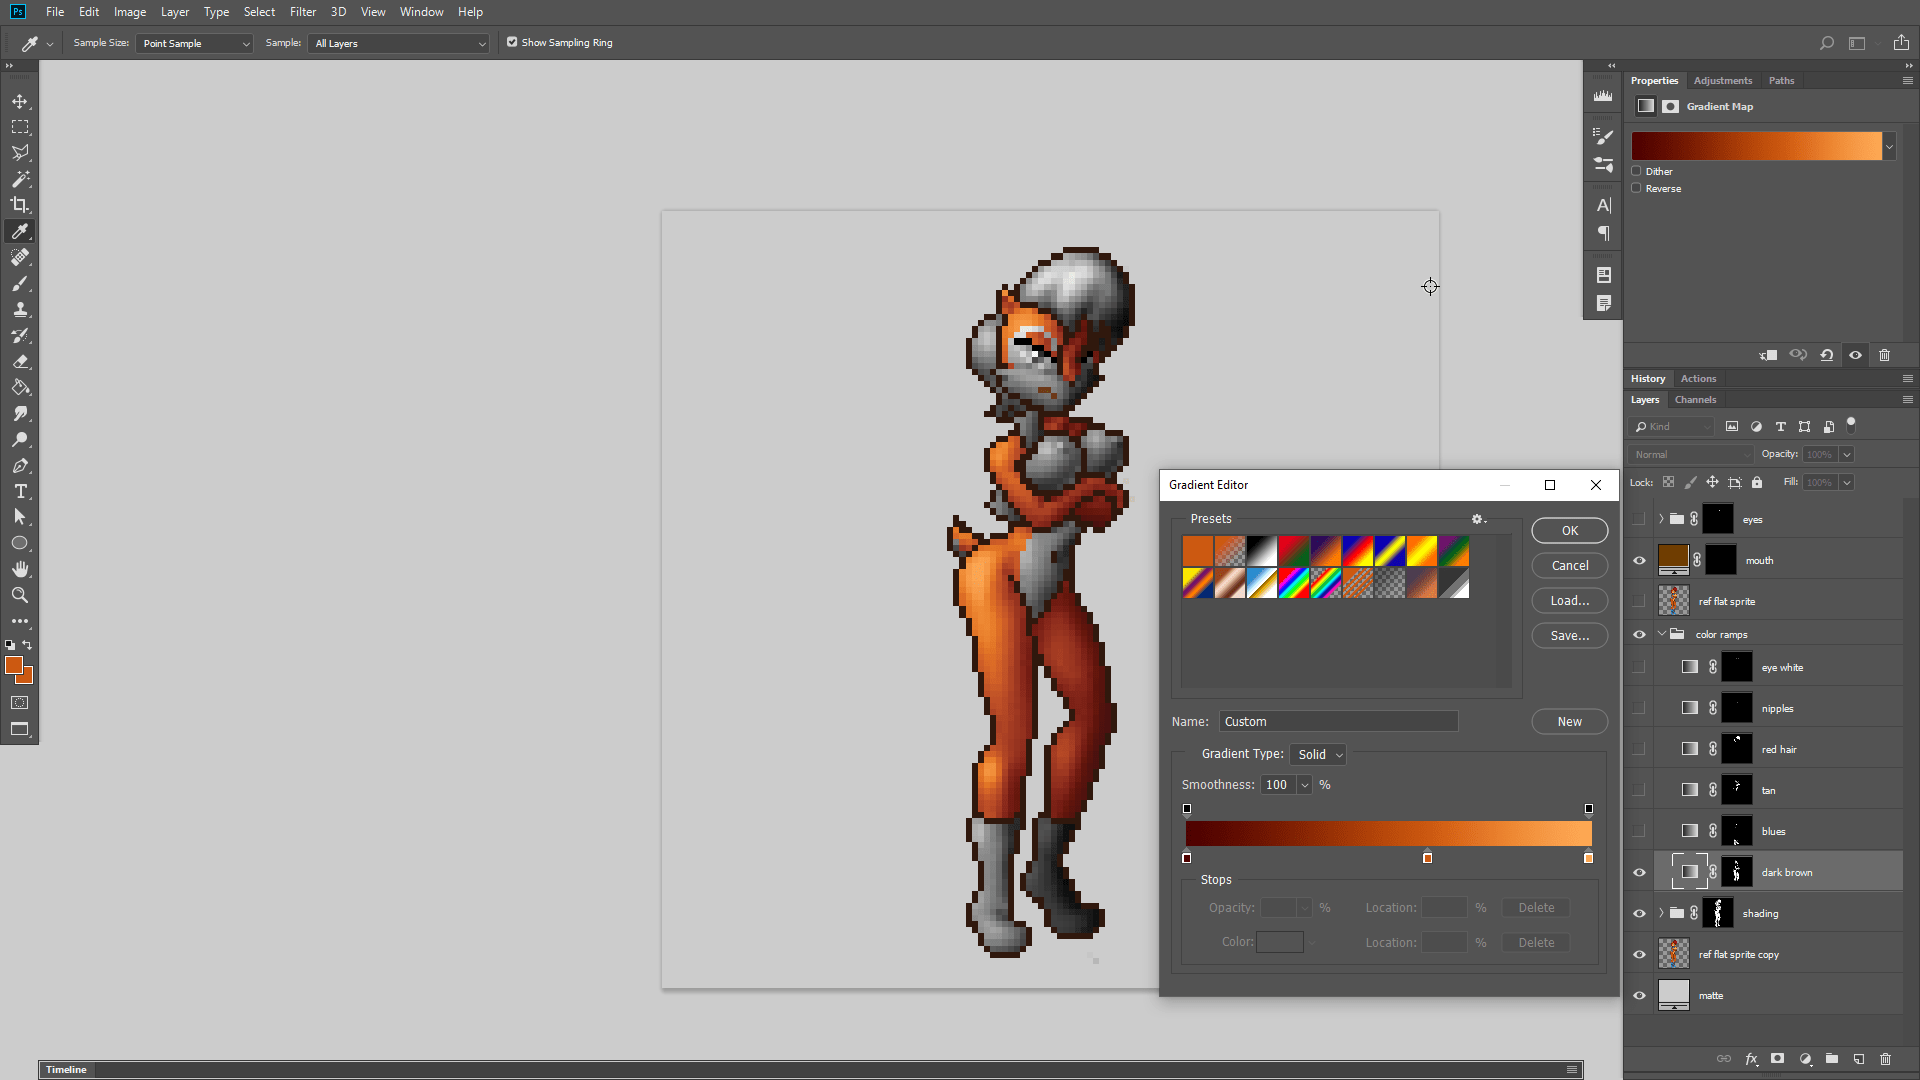Select the Crop tool
The width and height of the screenshot is (1920, 1080).
click(20, 205)
